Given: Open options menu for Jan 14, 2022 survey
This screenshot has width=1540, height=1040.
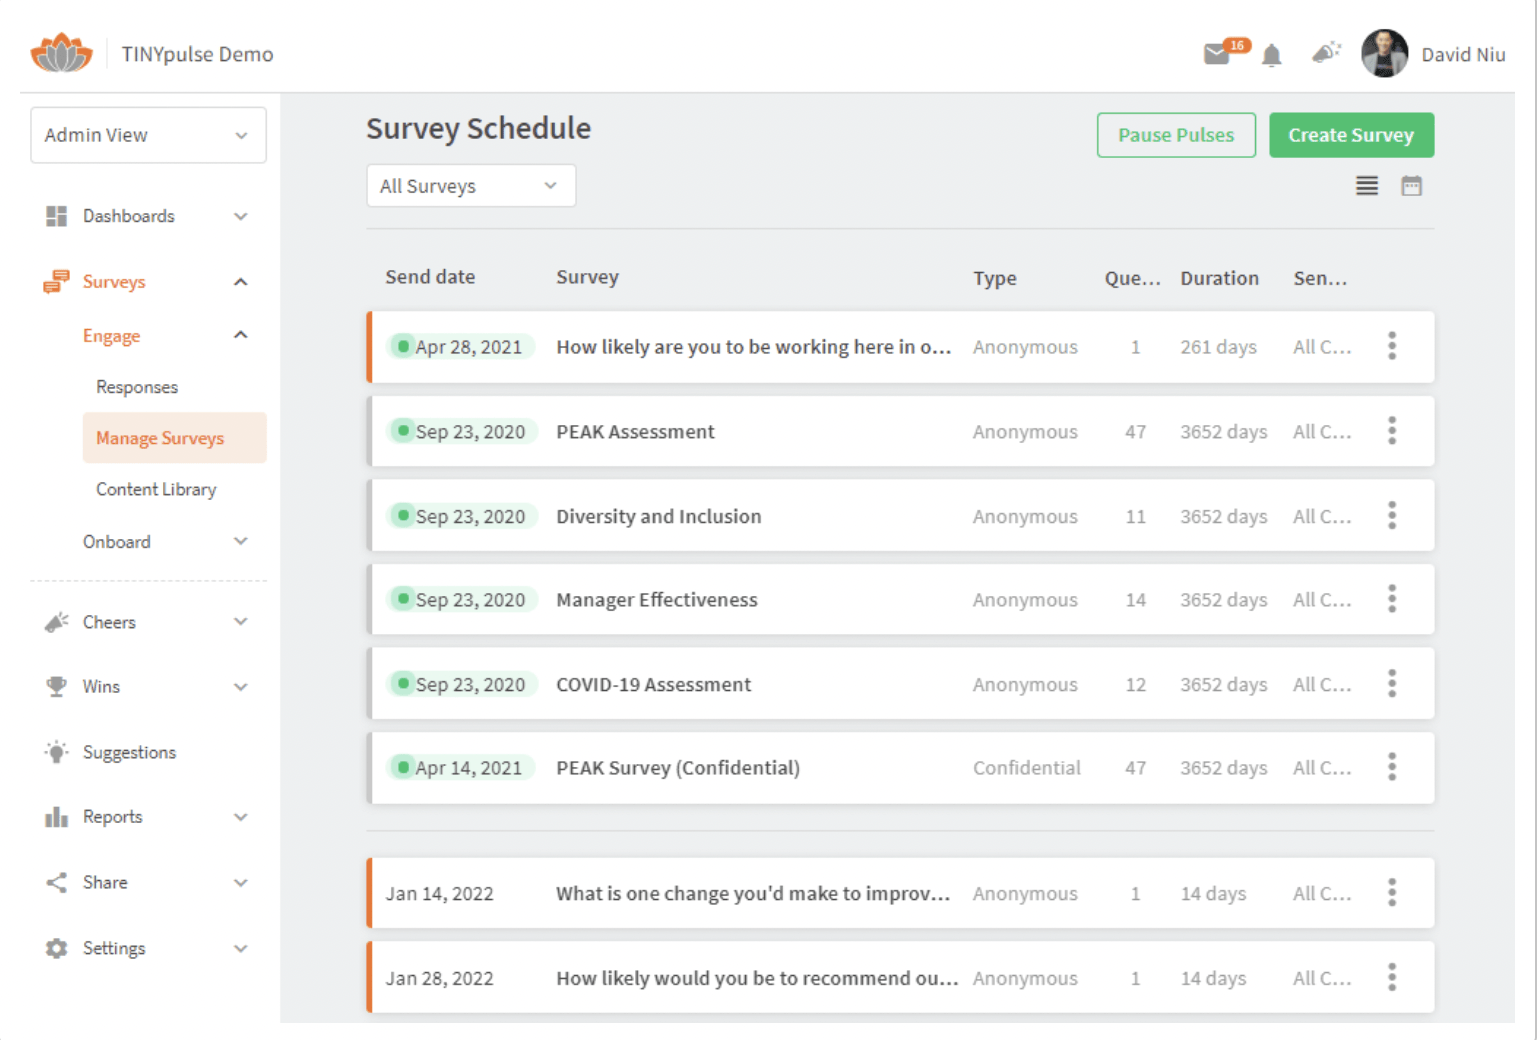Looking at the screenshot, I should tap(1391, 893).
